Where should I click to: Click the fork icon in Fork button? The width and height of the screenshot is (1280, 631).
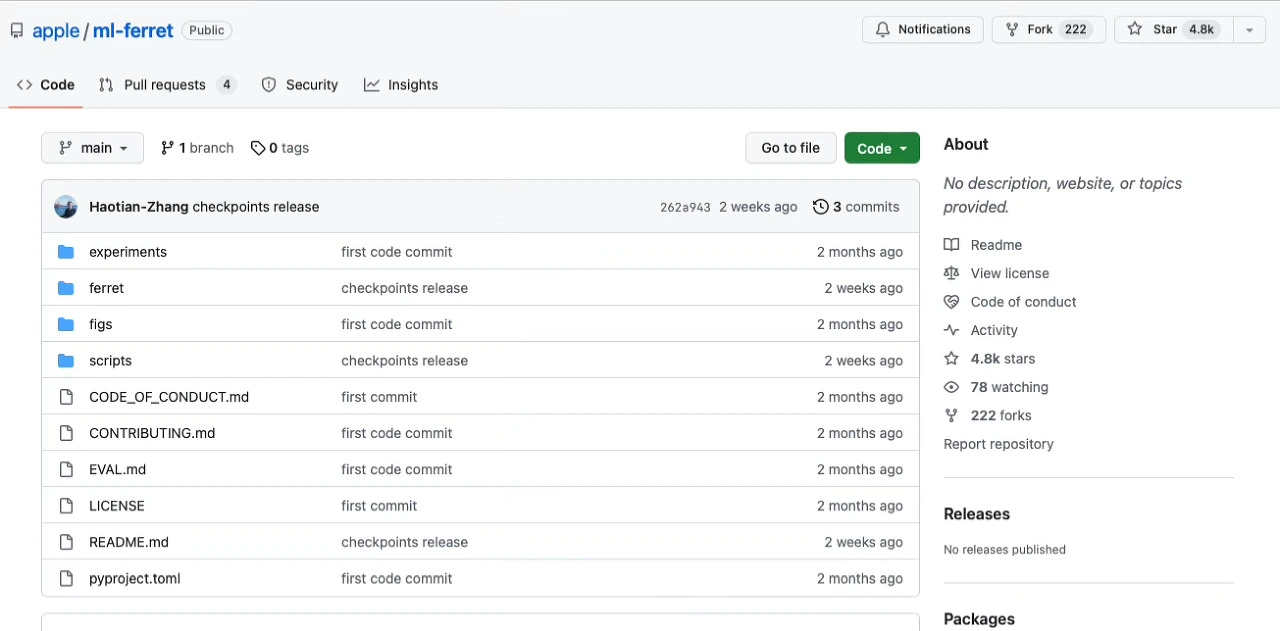(1012, 30)
